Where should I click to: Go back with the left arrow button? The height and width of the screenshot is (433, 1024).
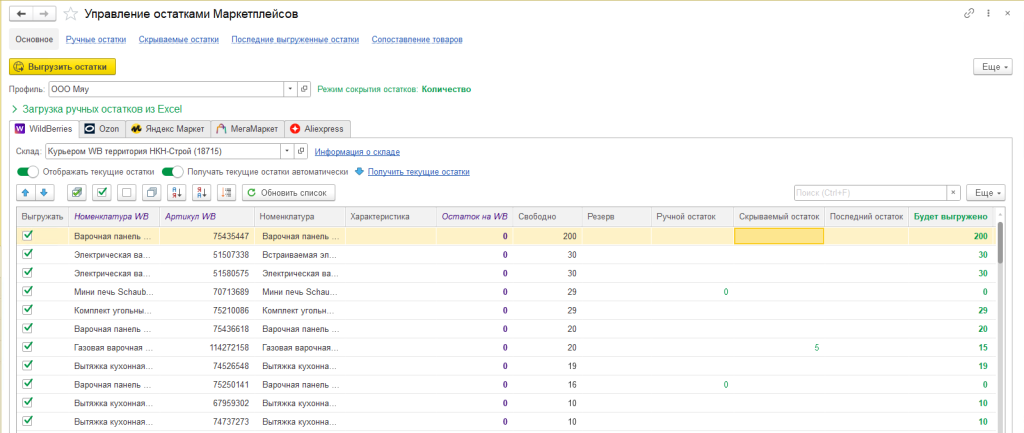point(21,14)
